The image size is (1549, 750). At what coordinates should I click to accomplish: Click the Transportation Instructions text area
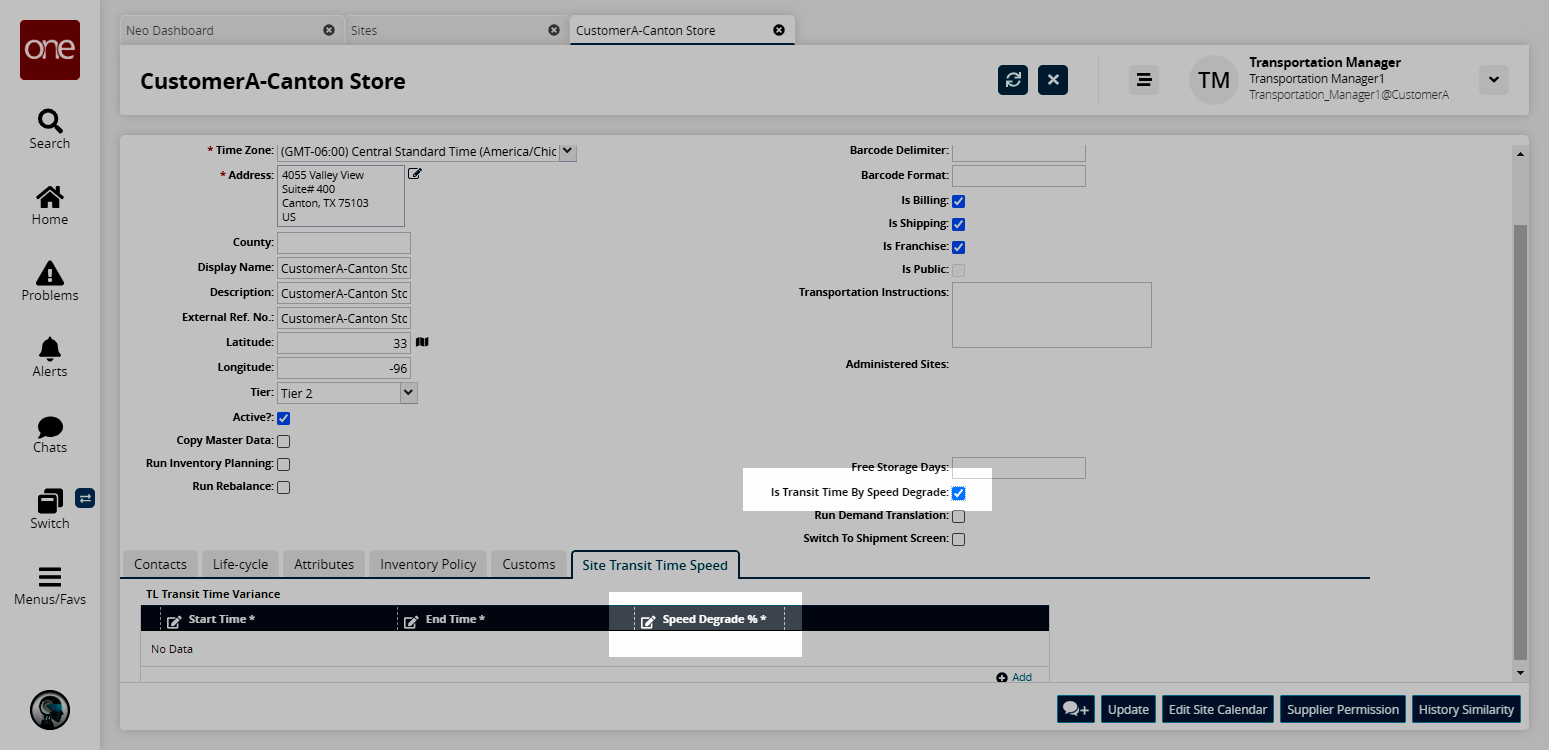click(x=1052, y=315)
